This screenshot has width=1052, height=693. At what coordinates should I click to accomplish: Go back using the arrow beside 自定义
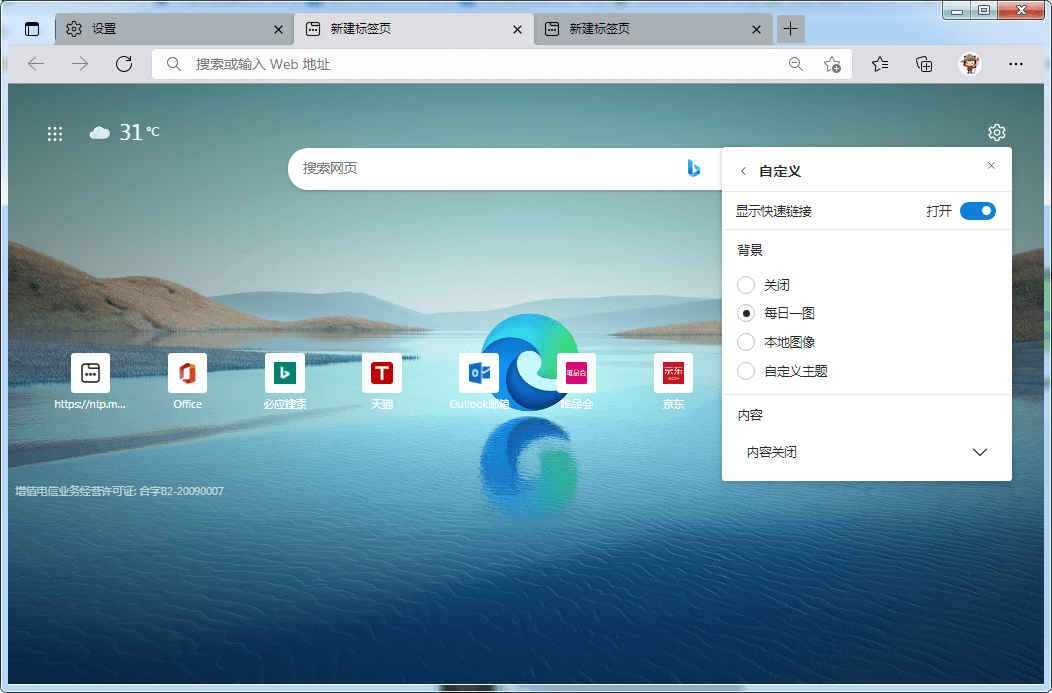point(743,171)
